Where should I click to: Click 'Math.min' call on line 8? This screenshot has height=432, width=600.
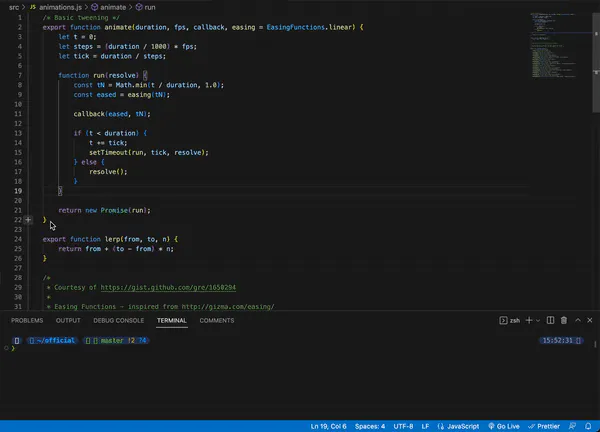coord(131,85)
